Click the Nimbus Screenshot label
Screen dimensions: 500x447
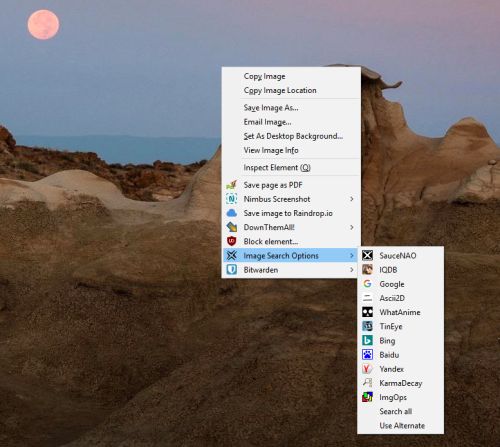(x=277, y=199)
